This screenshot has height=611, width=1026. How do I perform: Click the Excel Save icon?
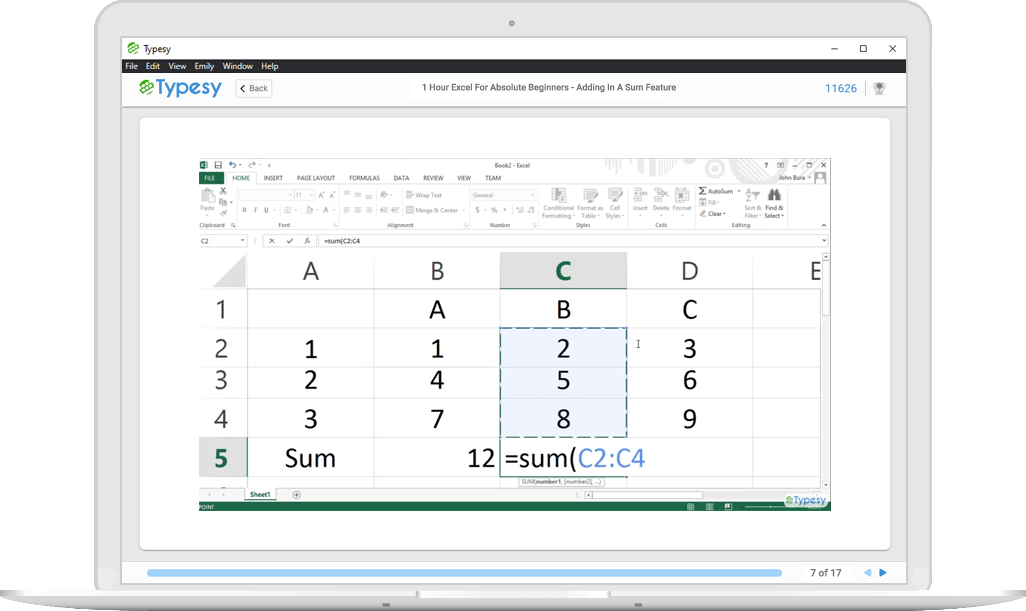coord(218,165)
